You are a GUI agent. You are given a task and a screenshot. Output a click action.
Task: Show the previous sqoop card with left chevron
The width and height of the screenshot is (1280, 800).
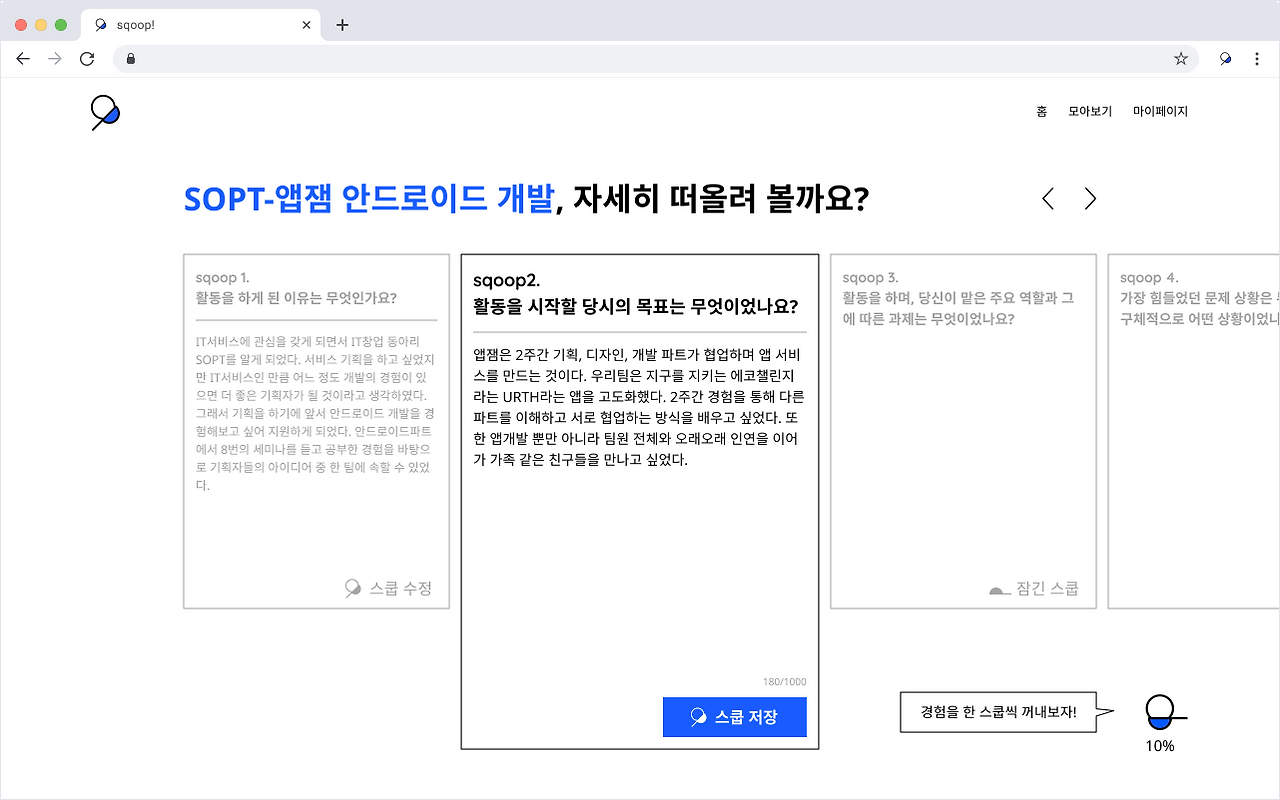click(1048, 199)
